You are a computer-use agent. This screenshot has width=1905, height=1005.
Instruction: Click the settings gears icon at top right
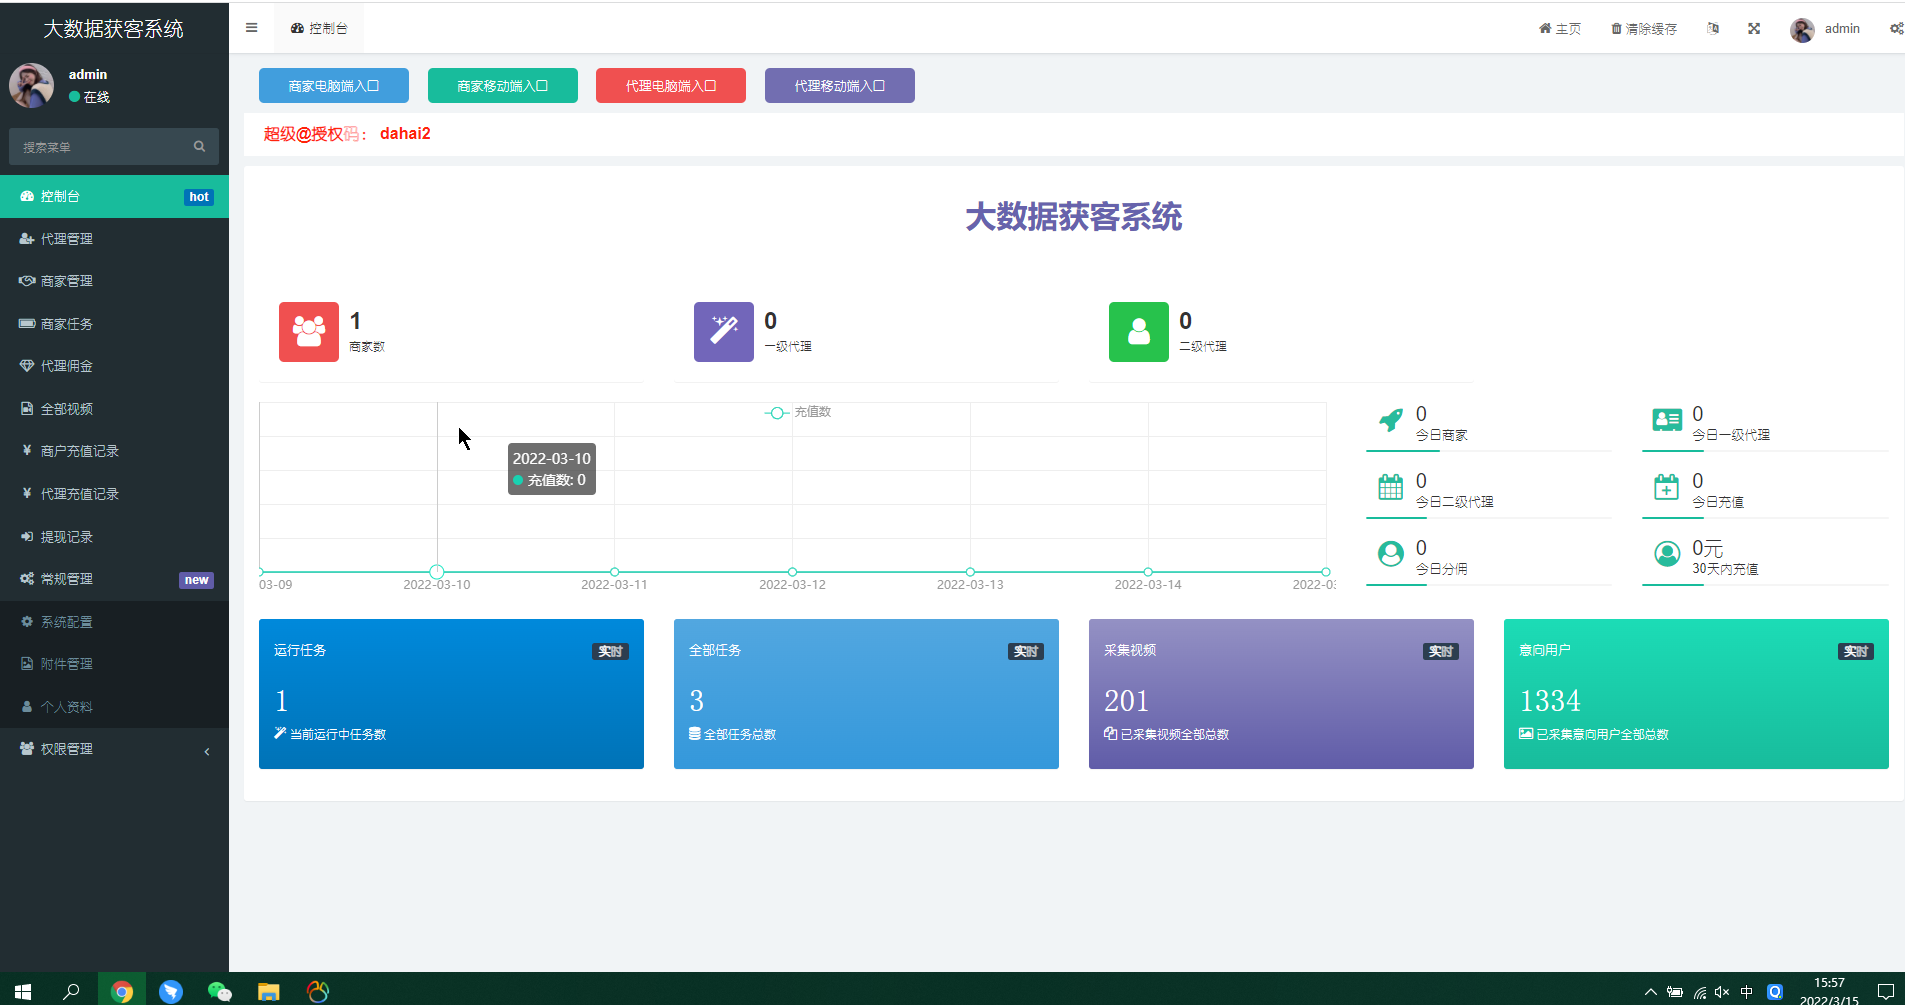tap(1895, 29)
